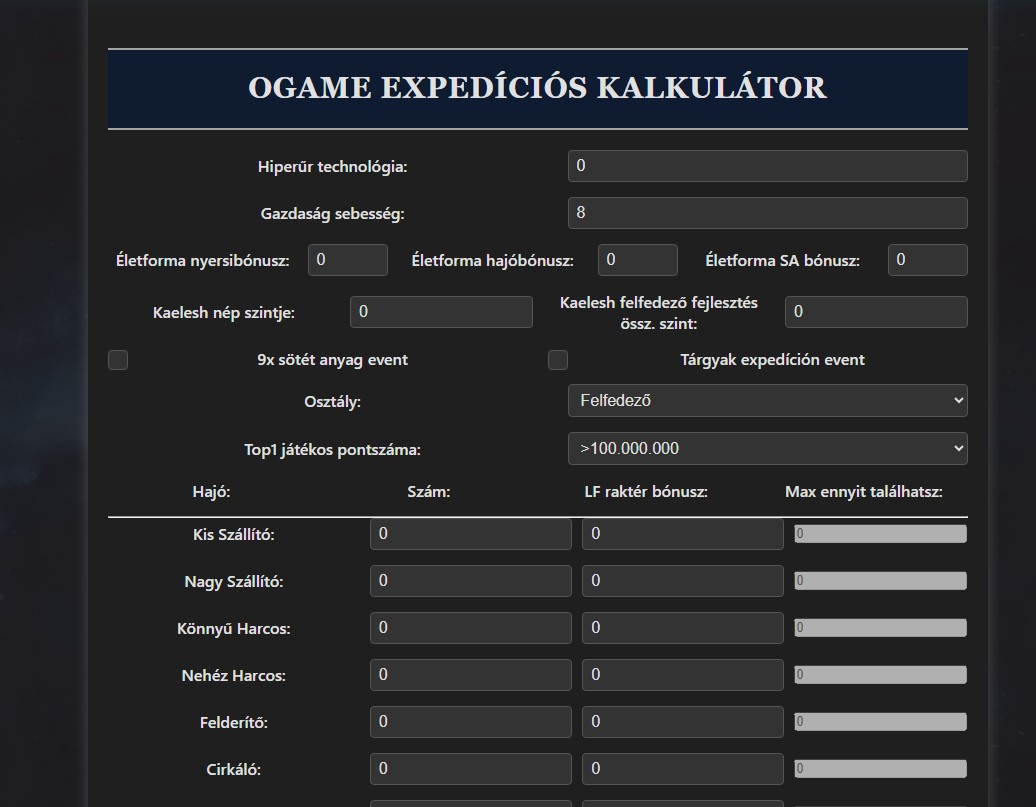Toggle the 9x sötét anyag event checkbox
The width and height of the screenshot is (1036, 807).
coord(118,360)
